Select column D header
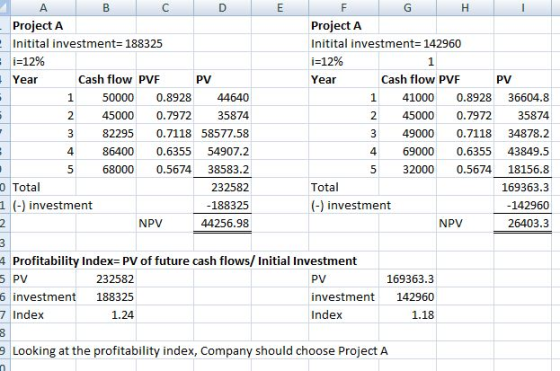Image resolution: width=560 pixels, height=371 pixels. pos(222,7)
